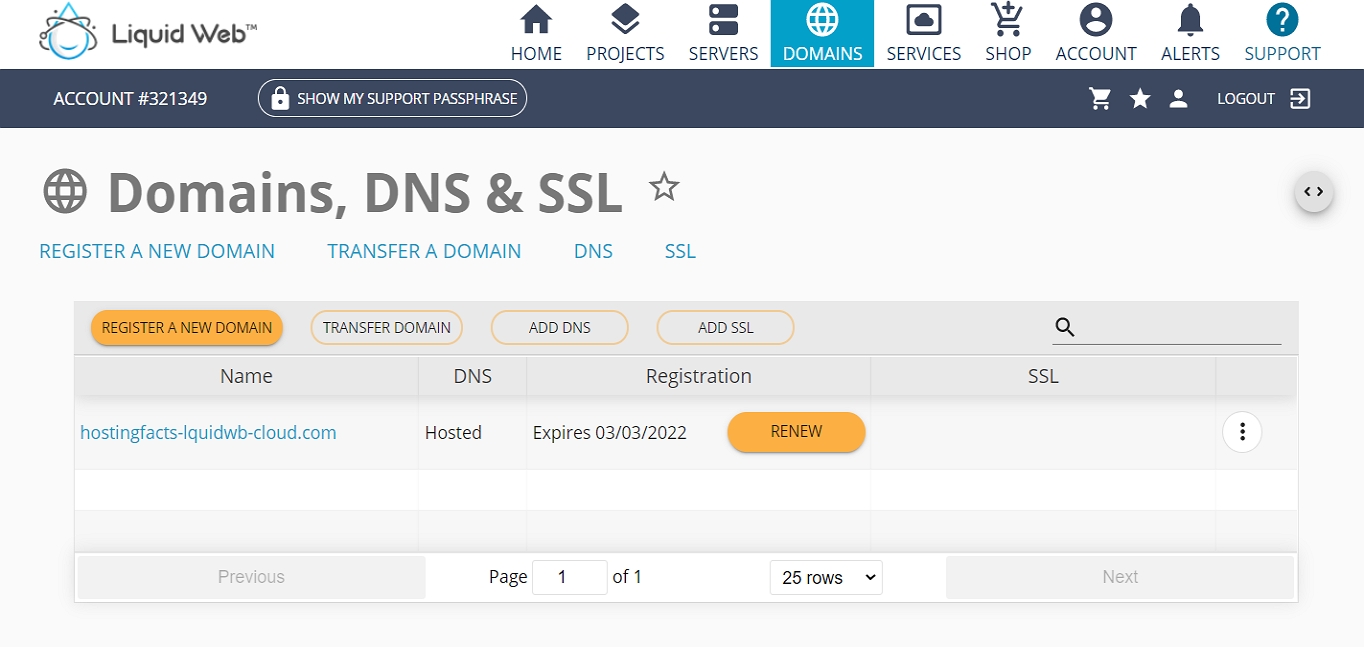The width and height of the screenshot is (1364, 647).
Task: Click orange Register a New Domain button
Action: pyautogui.click(x=187, y=328)
